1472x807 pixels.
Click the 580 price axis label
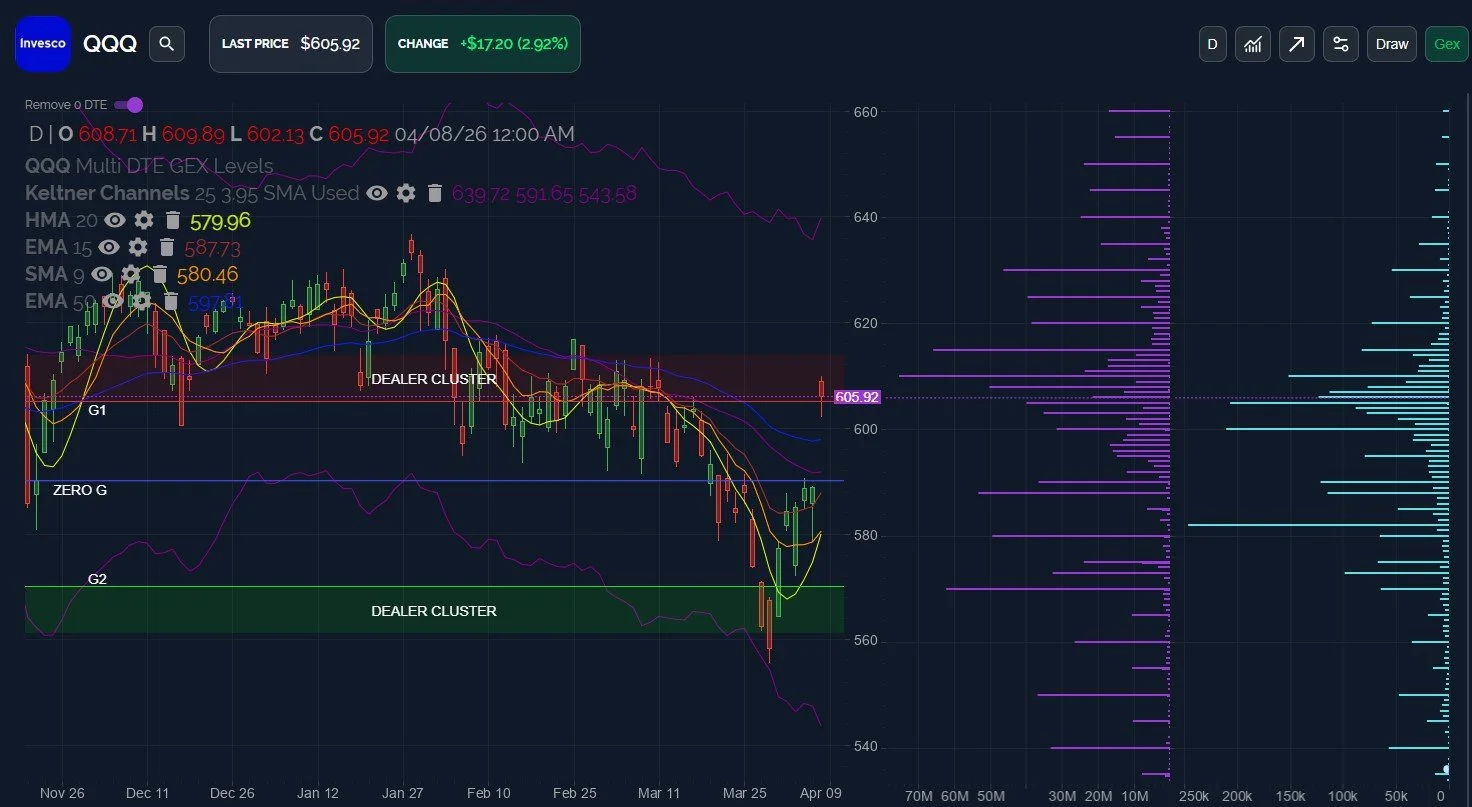tap(866, 535)
